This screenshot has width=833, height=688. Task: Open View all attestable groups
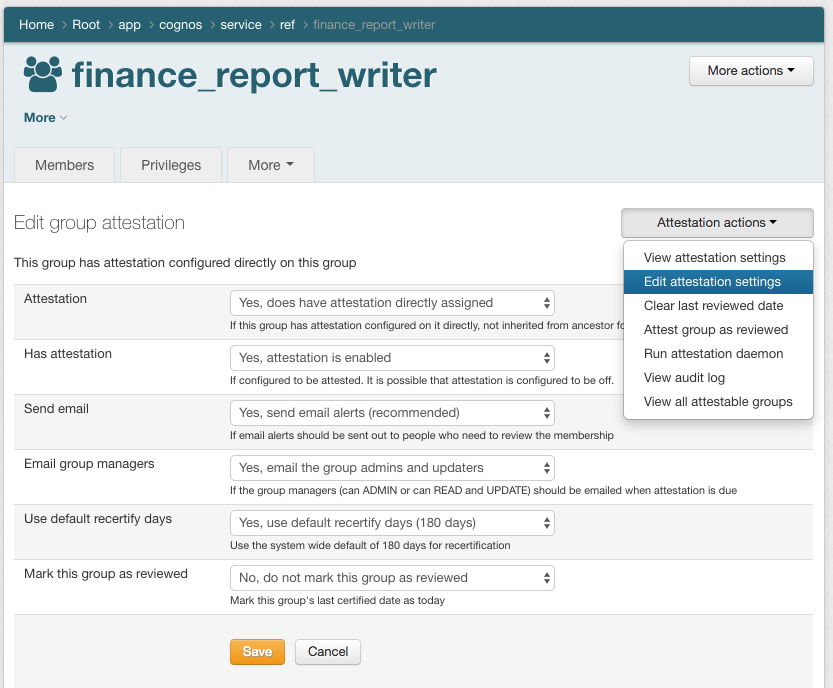pyautogui.click(x=718, y=402)
